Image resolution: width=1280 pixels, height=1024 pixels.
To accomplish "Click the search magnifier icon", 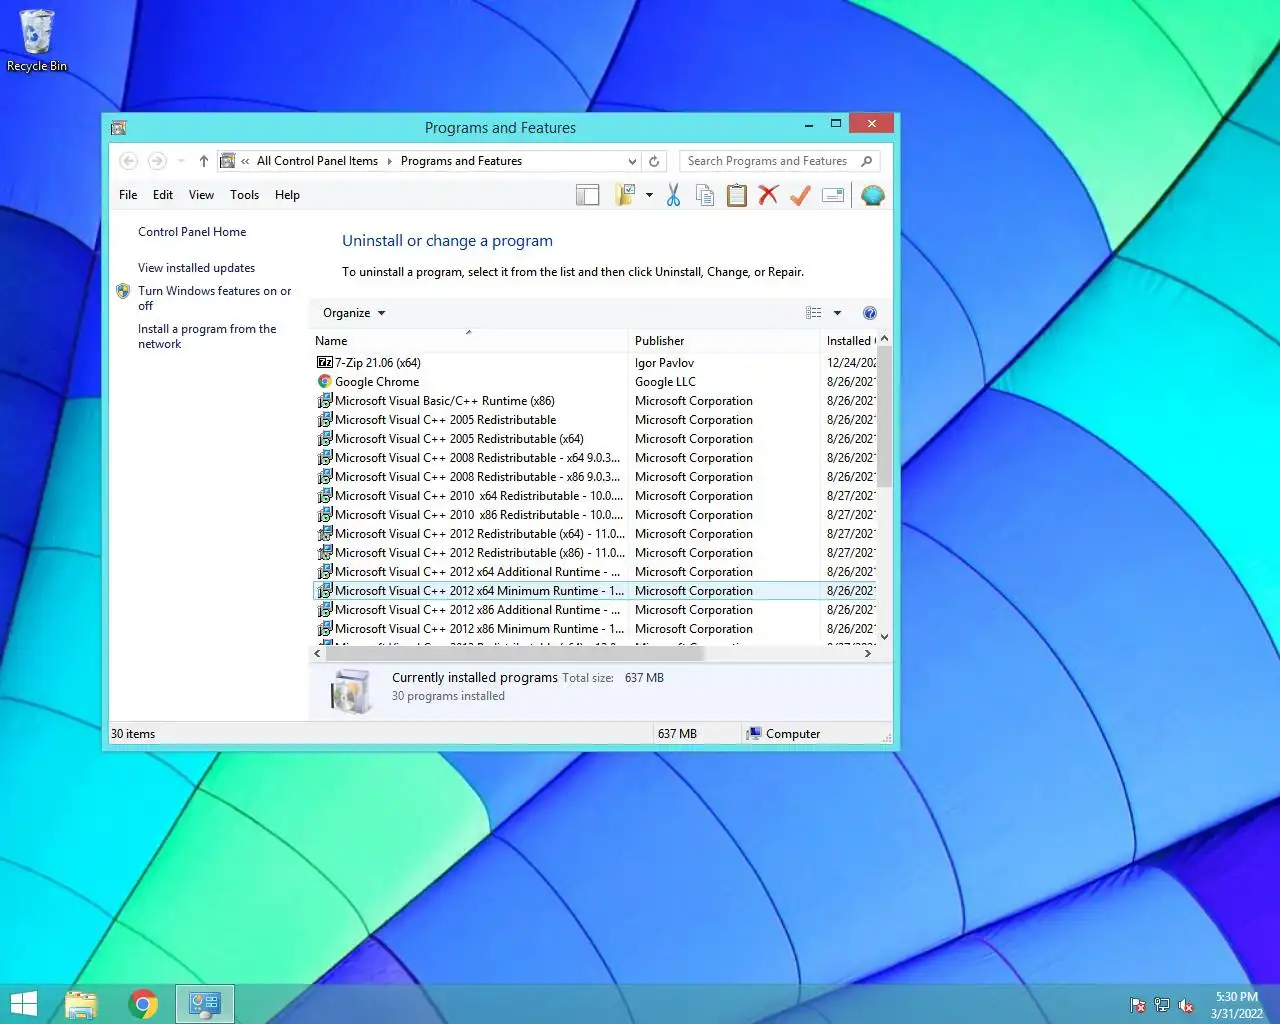I will pos(867,161).
